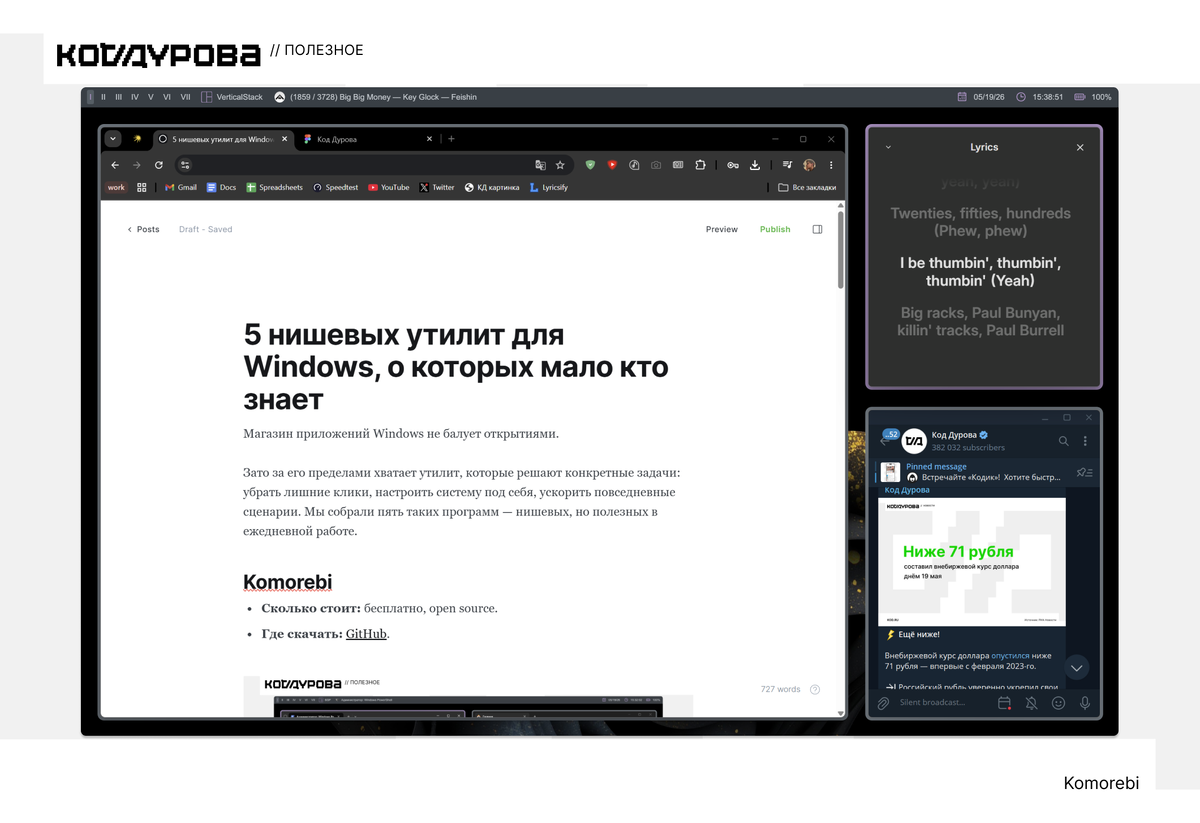Screen dimensions: 1200x823
Task: Toggle the editor sidebar panel icon
Action: (817, 229)
